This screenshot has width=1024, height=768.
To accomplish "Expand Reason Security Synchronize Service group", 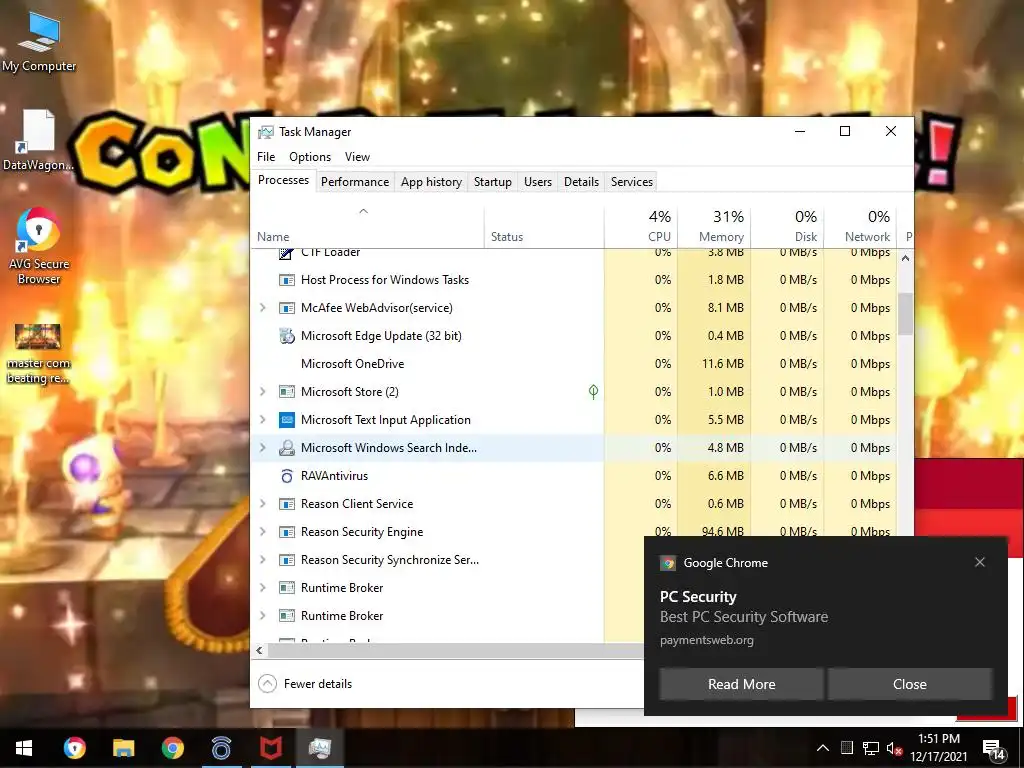I will click(x=263, y=560).
